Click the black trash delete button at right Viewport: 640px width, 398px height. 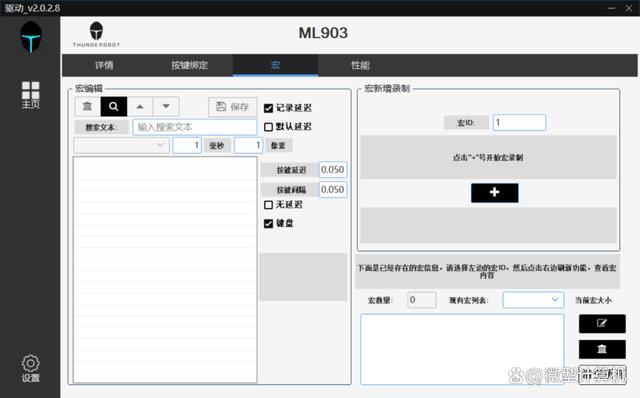(x=602, y=349)
